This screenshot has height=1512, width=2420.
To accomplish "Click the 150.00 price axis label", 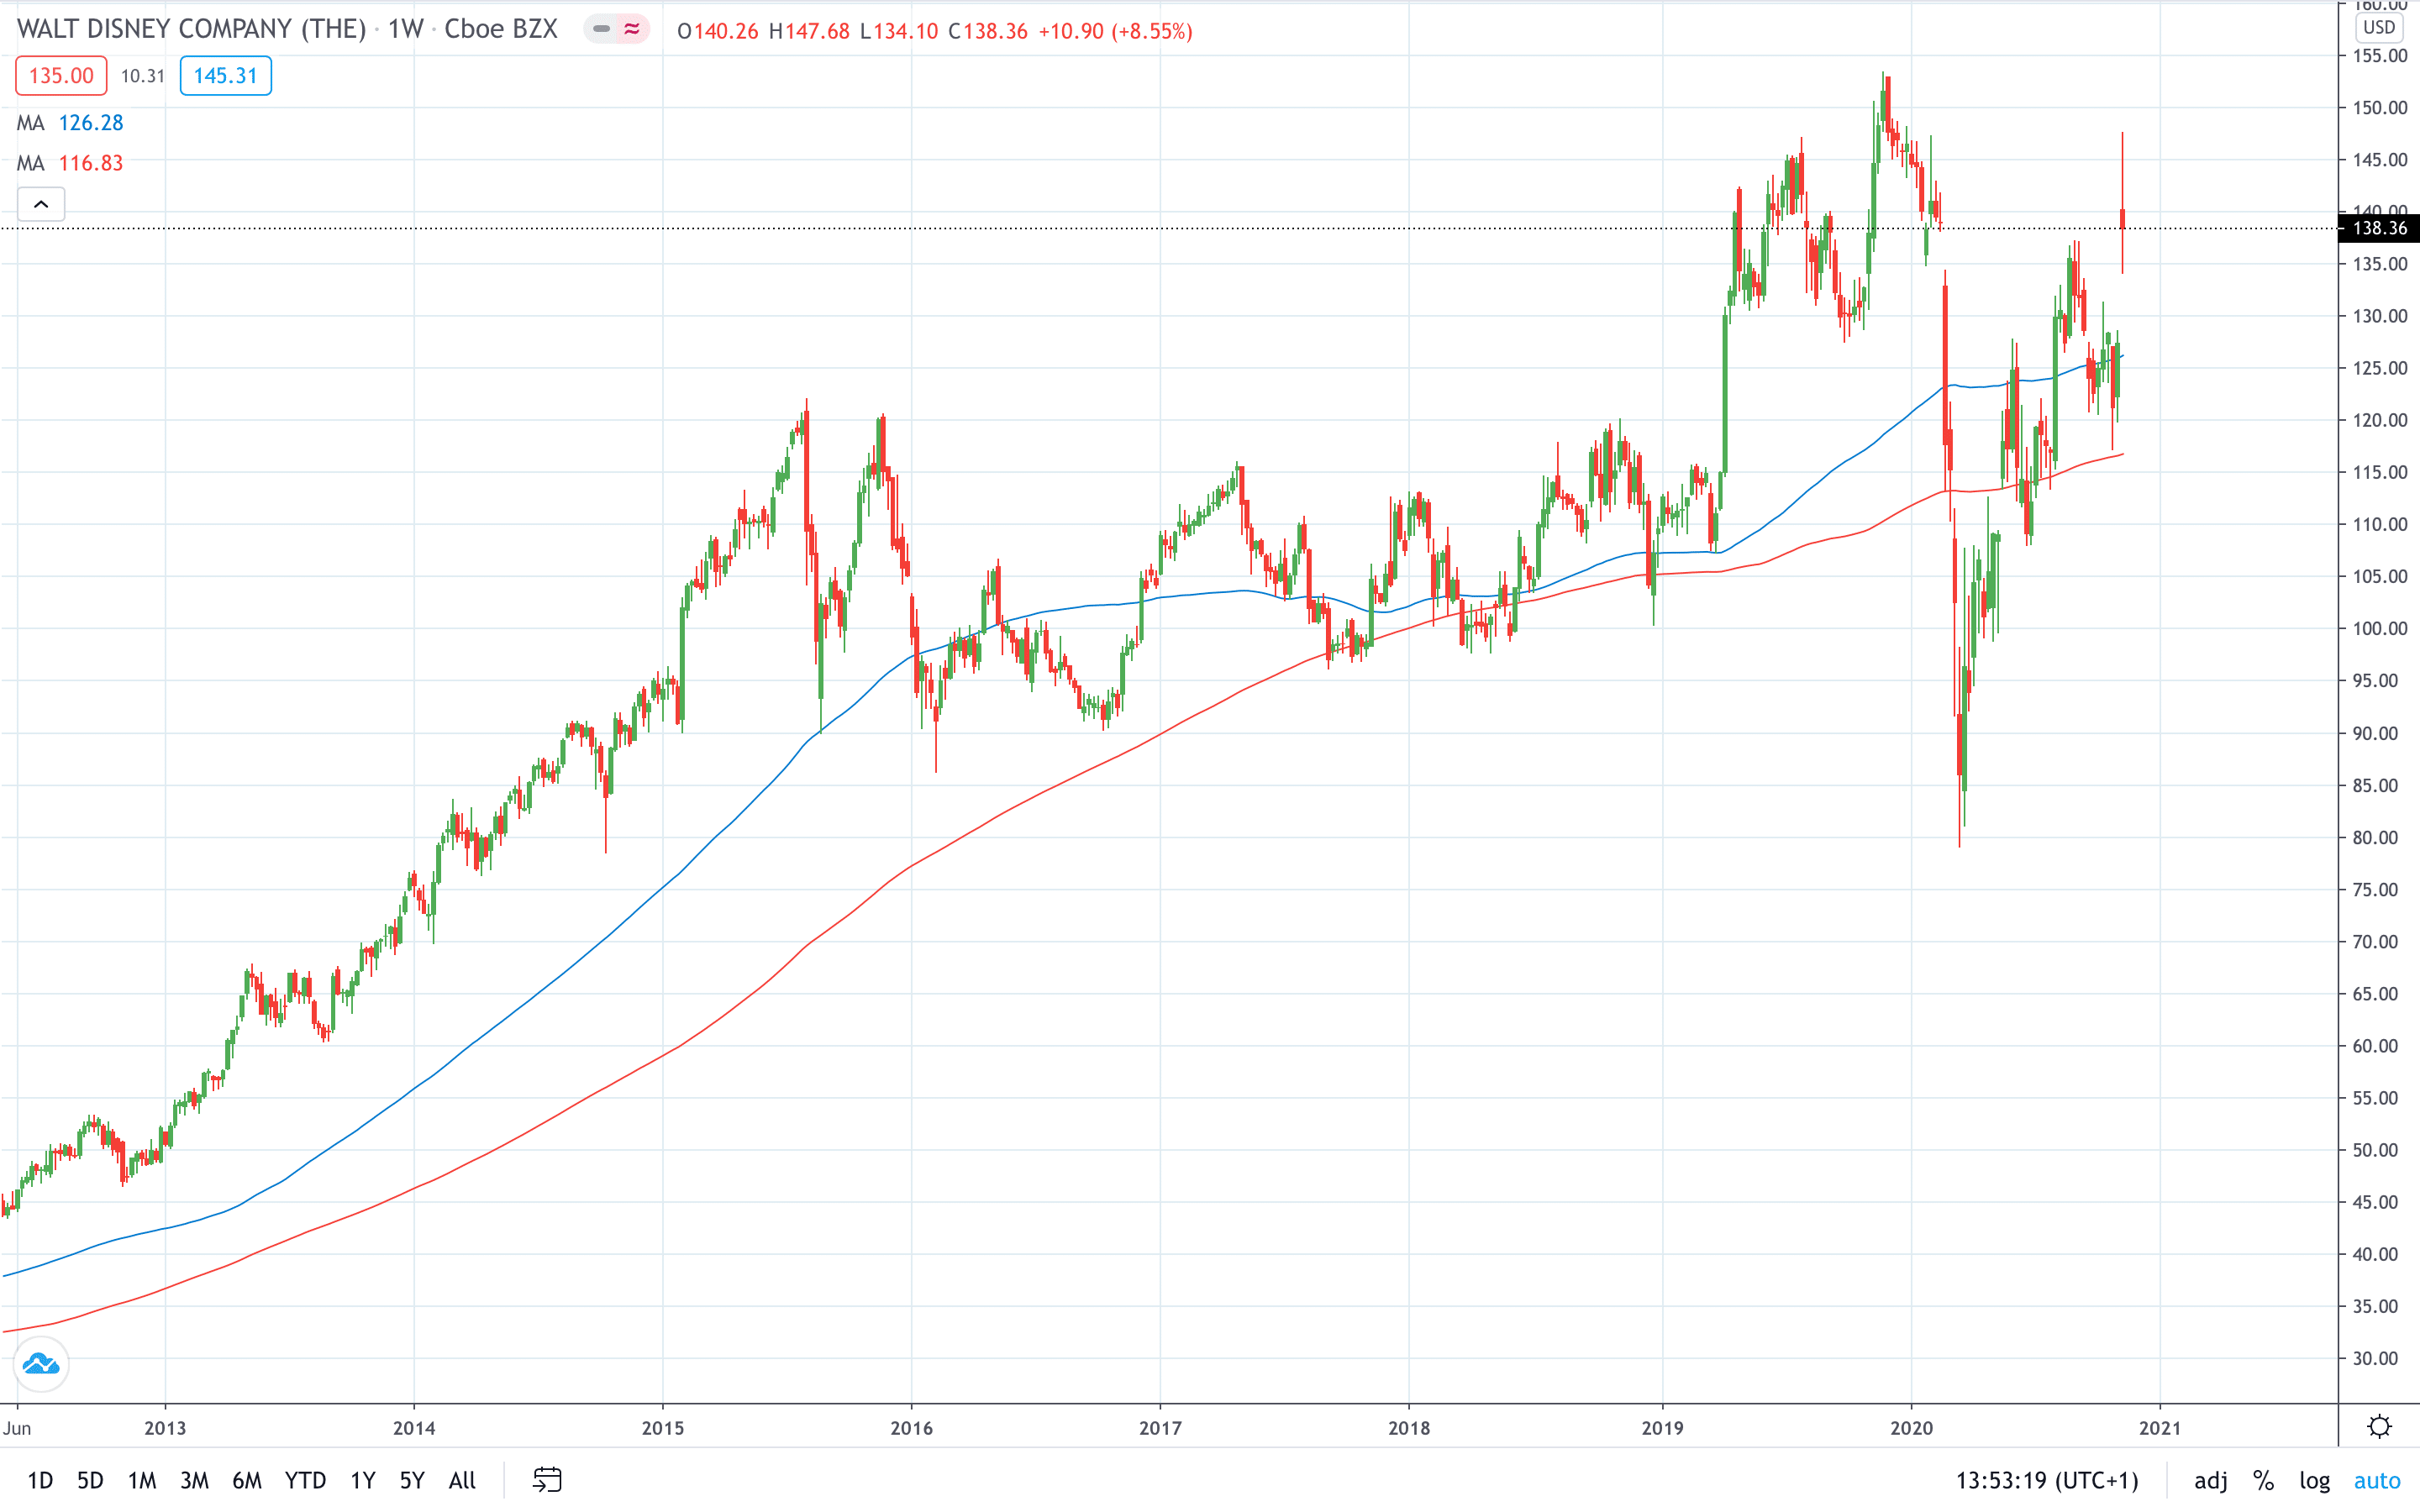I will point(2379,107).
